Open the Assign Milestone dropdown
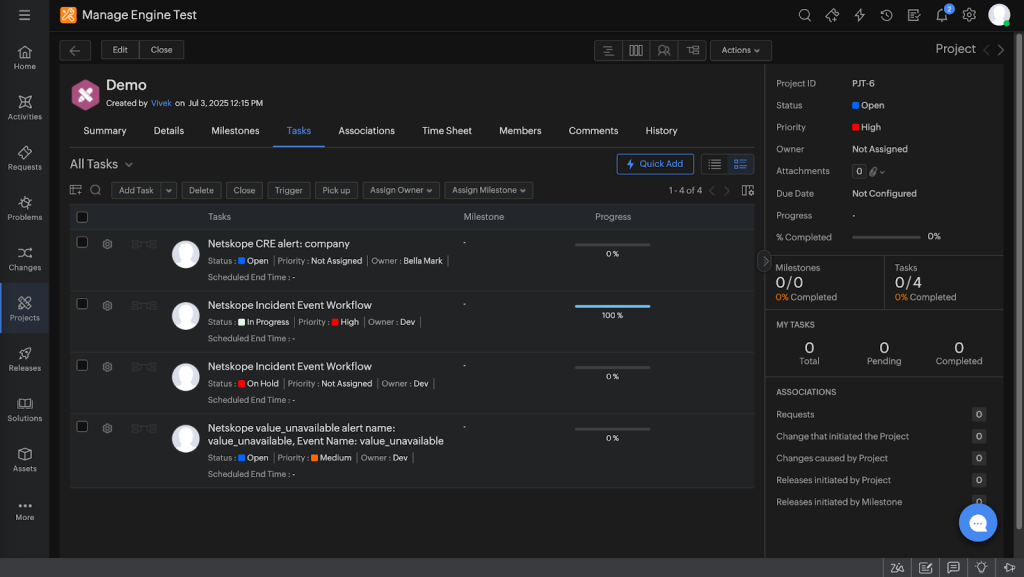This screenshot has height=577, width=1024. [488, 190]
